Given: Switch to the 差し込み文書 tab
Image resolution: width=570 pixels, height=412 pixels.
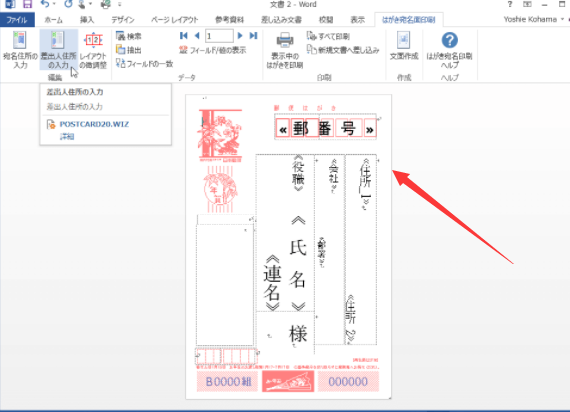Looking at the screenshot, I should 281,20.
